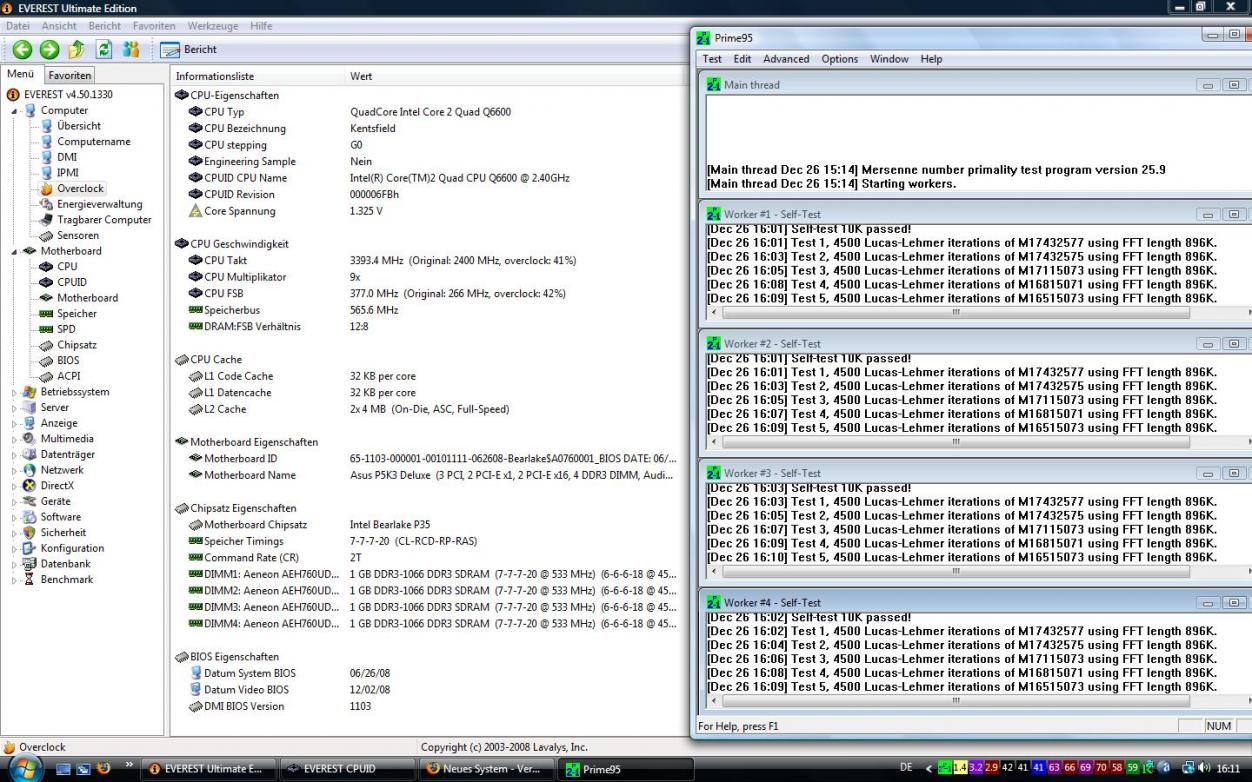Open the Ansicht menu
The width and height of the screenshot is (1252, 782).
[59, 25]
